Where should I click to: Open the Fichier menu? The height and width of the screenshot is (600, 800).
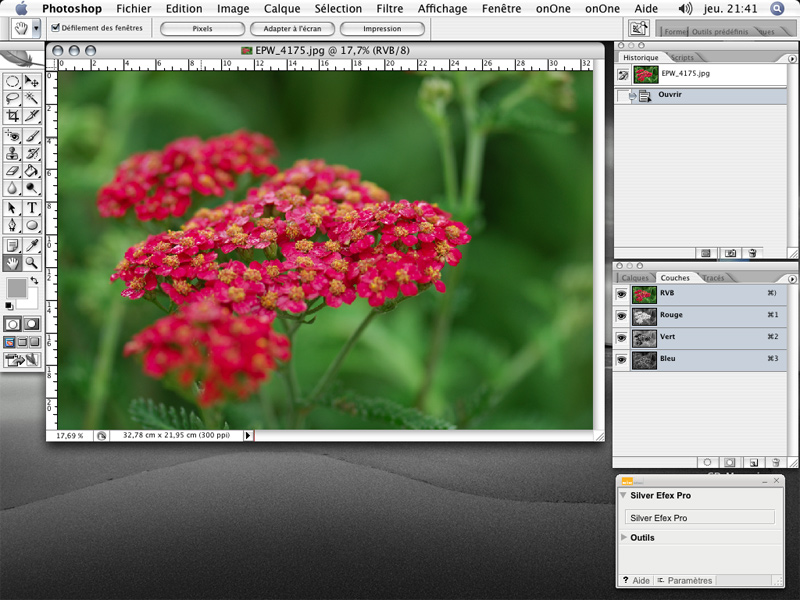pos(134,9)
